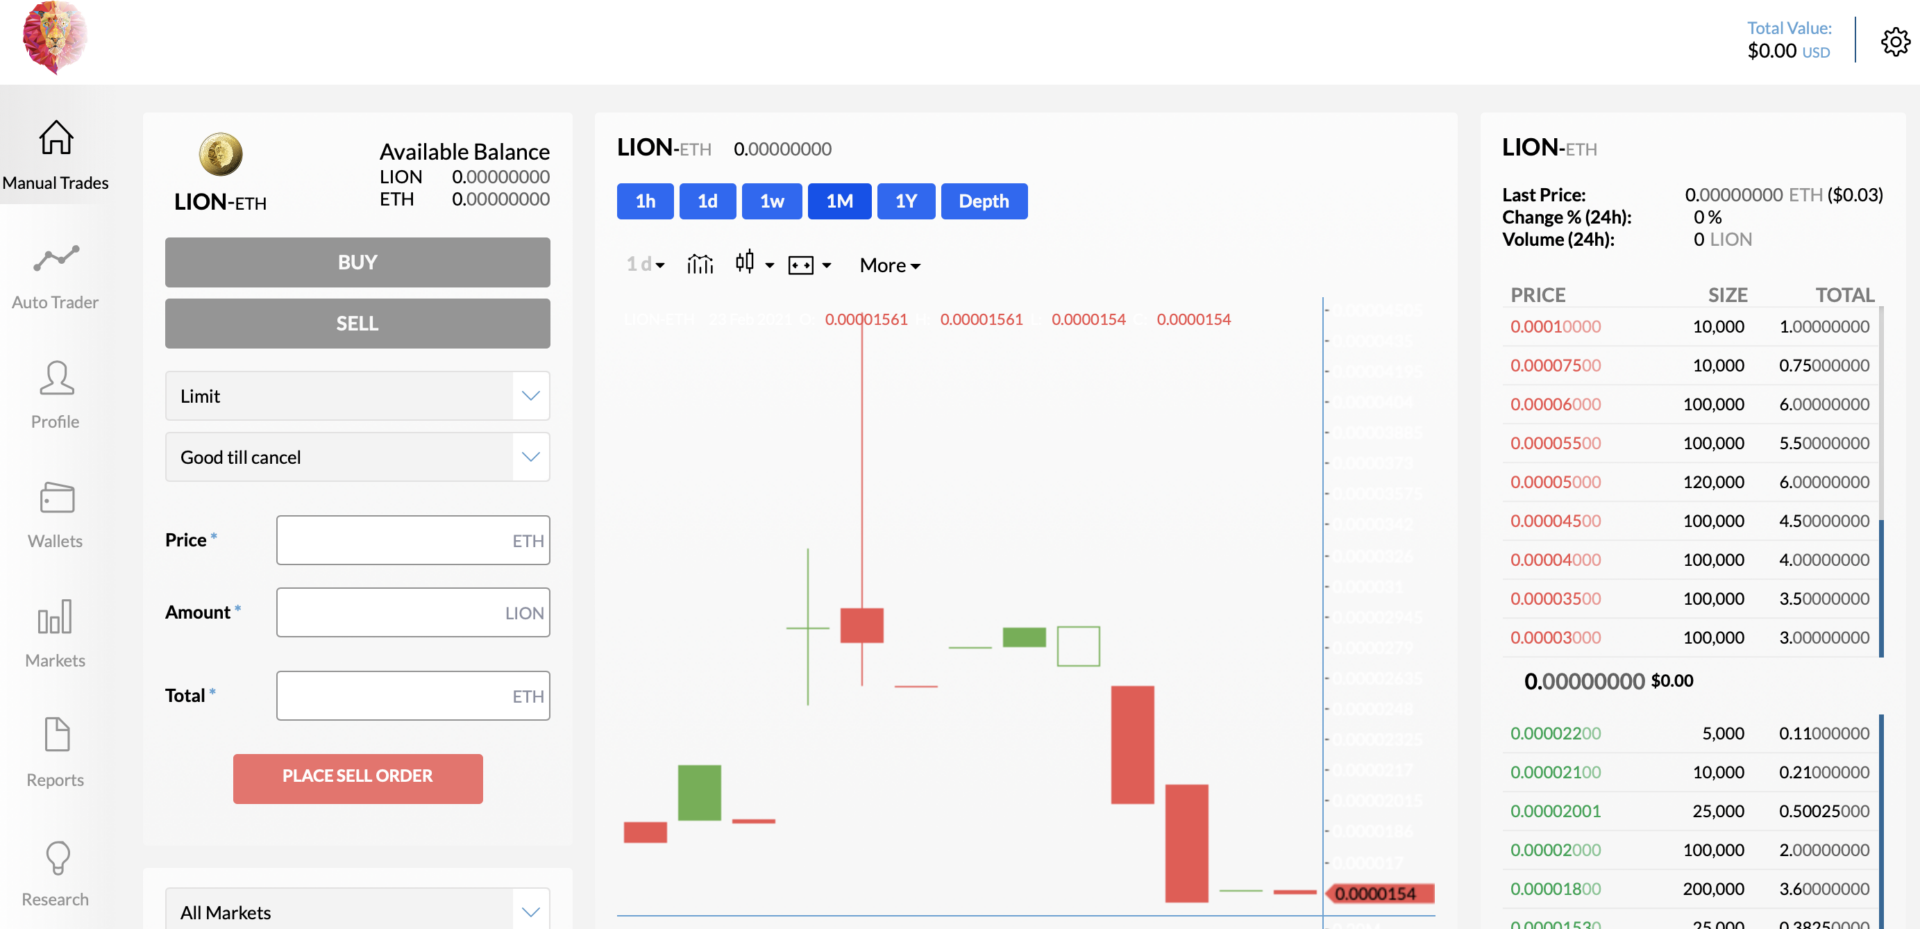View your Wallets

point(56,513)
